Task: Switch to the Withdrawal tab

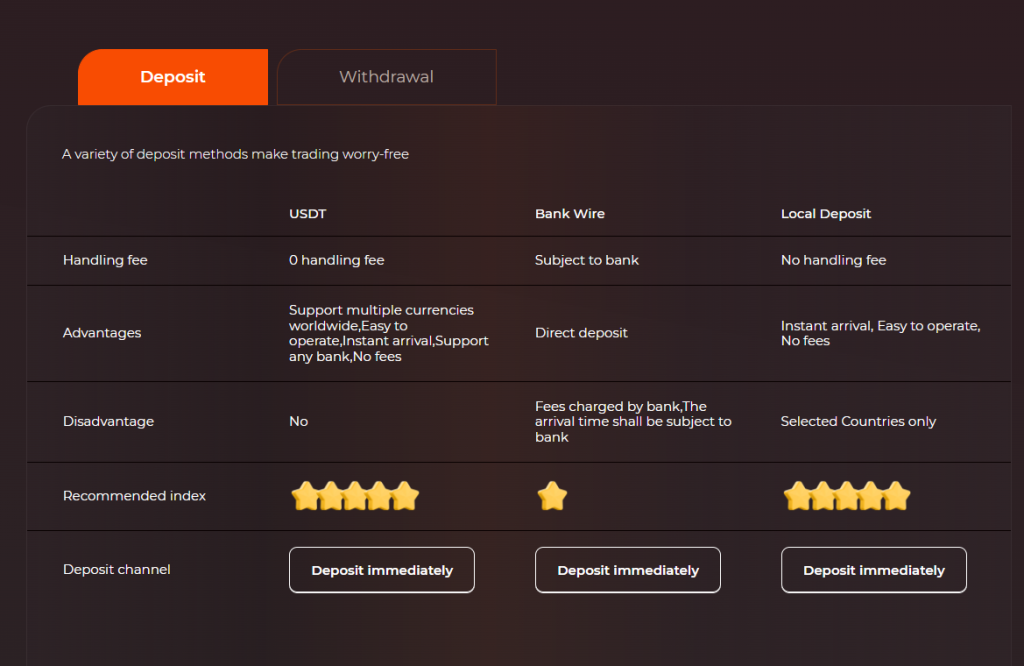Action: (386, 77)
